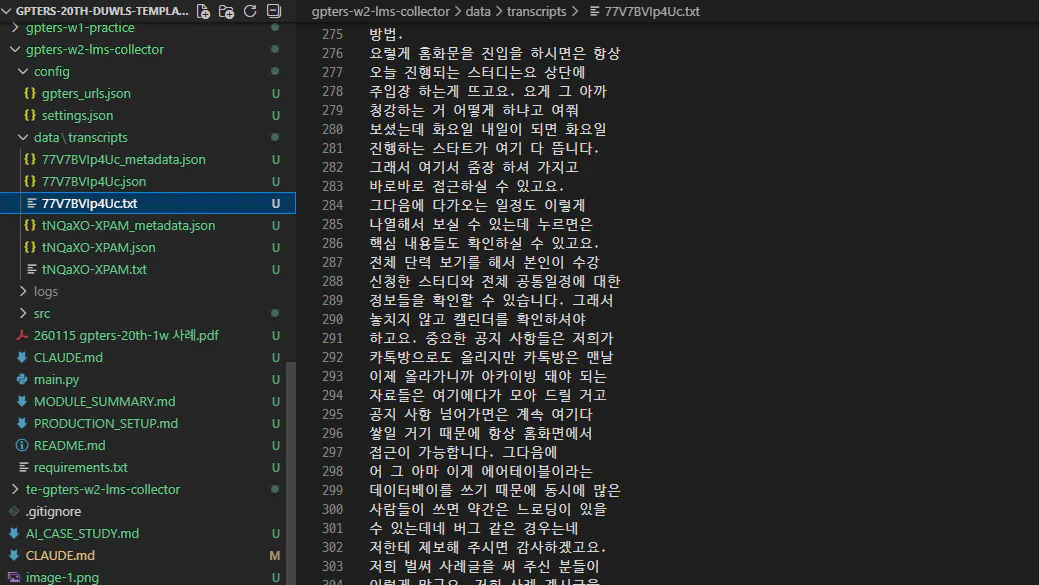
Task: Open PRODUCTION_SETUP.md file
Action: pos(106,423)
